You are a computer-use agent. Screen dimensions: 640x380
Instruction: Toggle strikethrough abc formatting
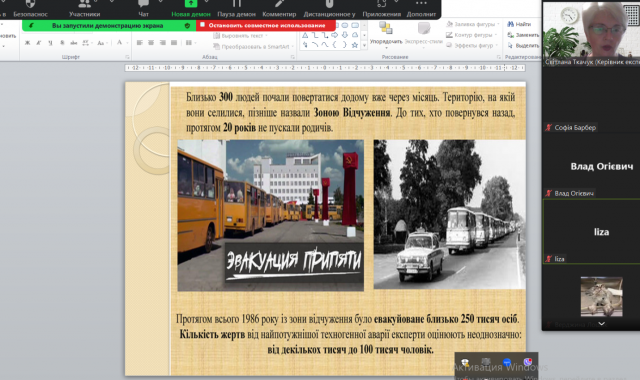(x=73, y=42)
